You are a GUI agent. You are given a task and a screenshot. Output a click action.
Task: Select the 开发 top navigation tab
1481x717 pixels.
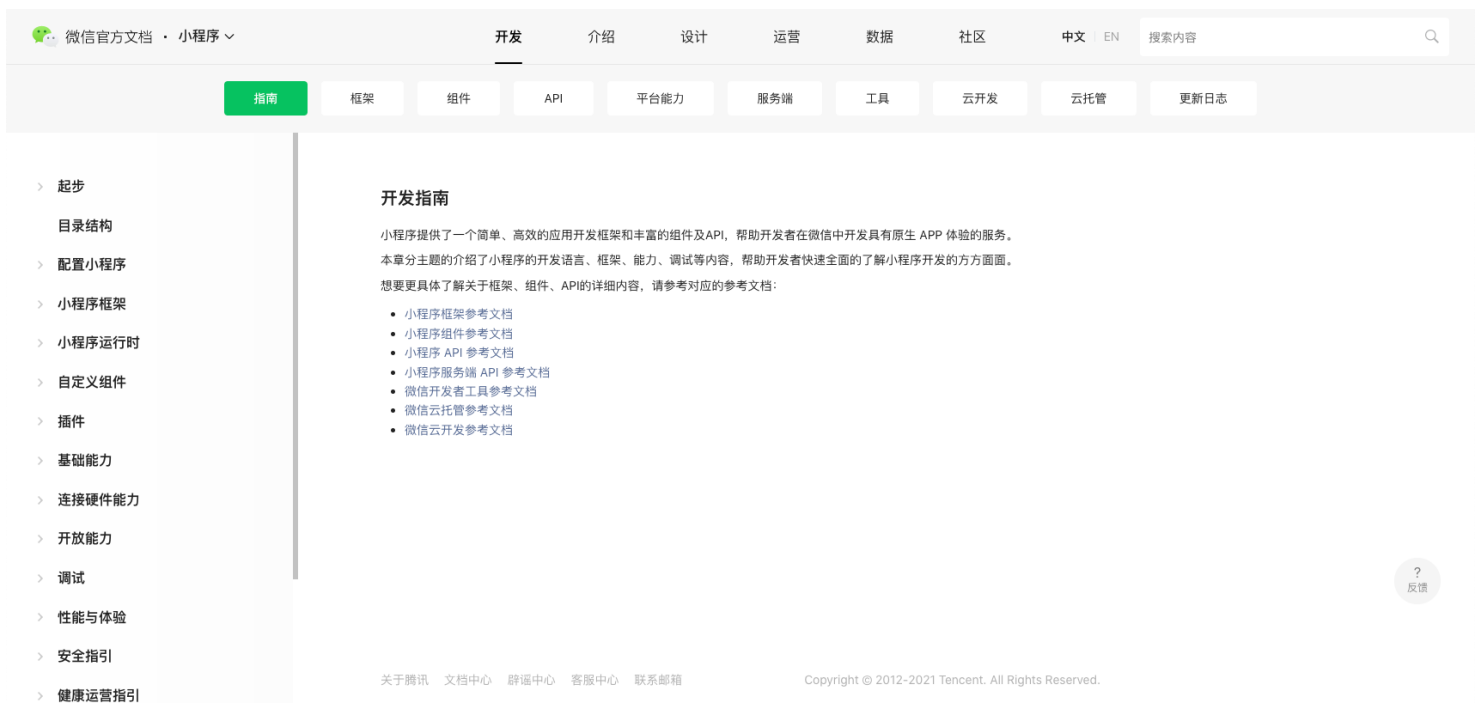click(508, 37)
